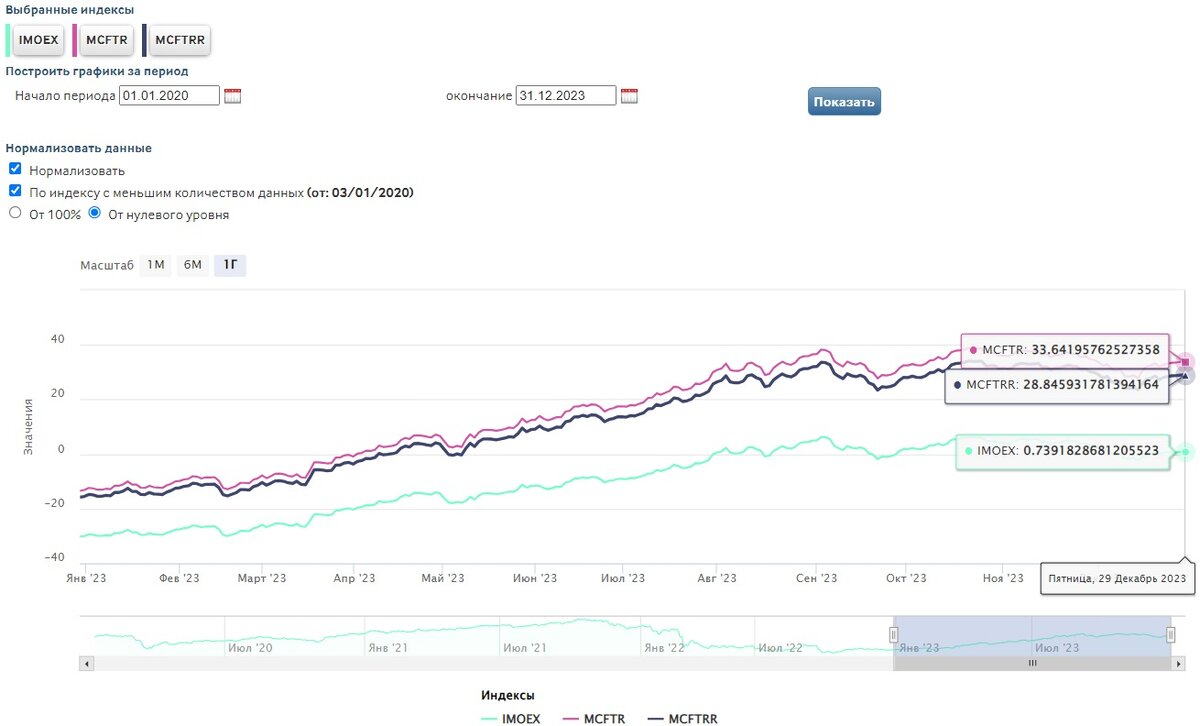Set chart scale to 6М
Image resolution: width=1200 pixels, height=726 pixels.
(193, 265)
